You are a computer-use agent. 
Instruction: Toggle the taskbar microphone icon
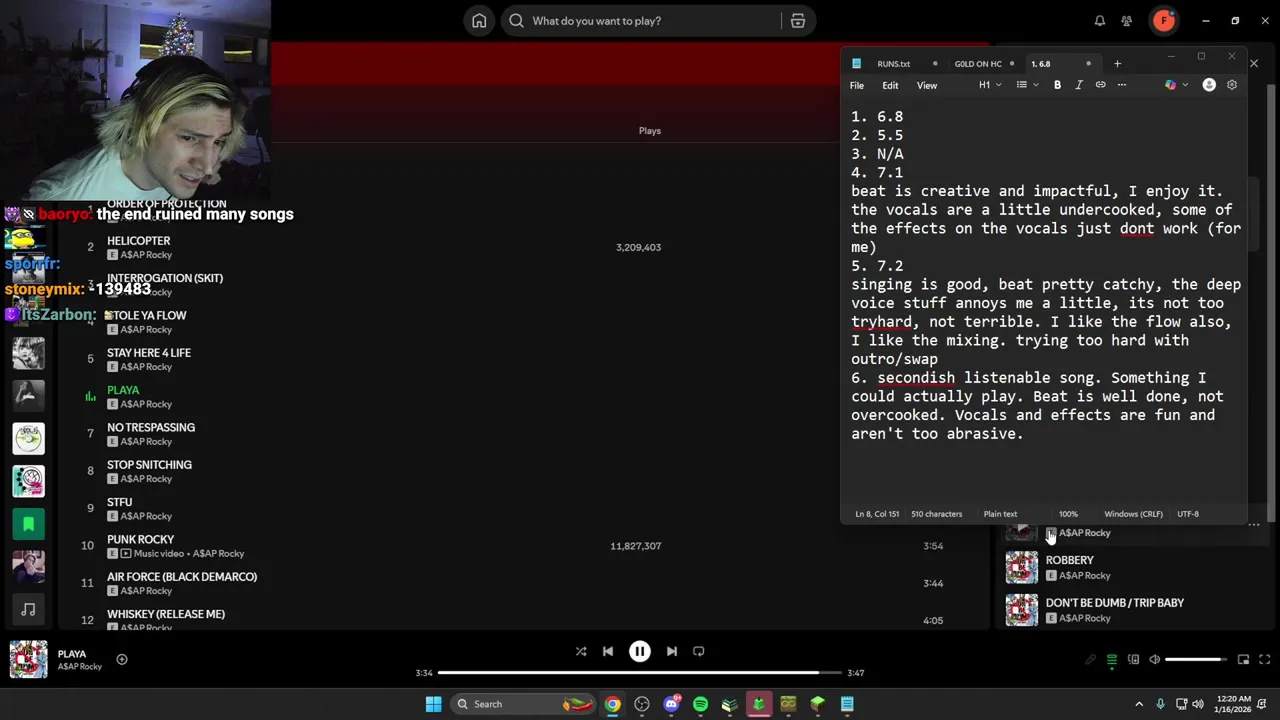pos(1160,704)
